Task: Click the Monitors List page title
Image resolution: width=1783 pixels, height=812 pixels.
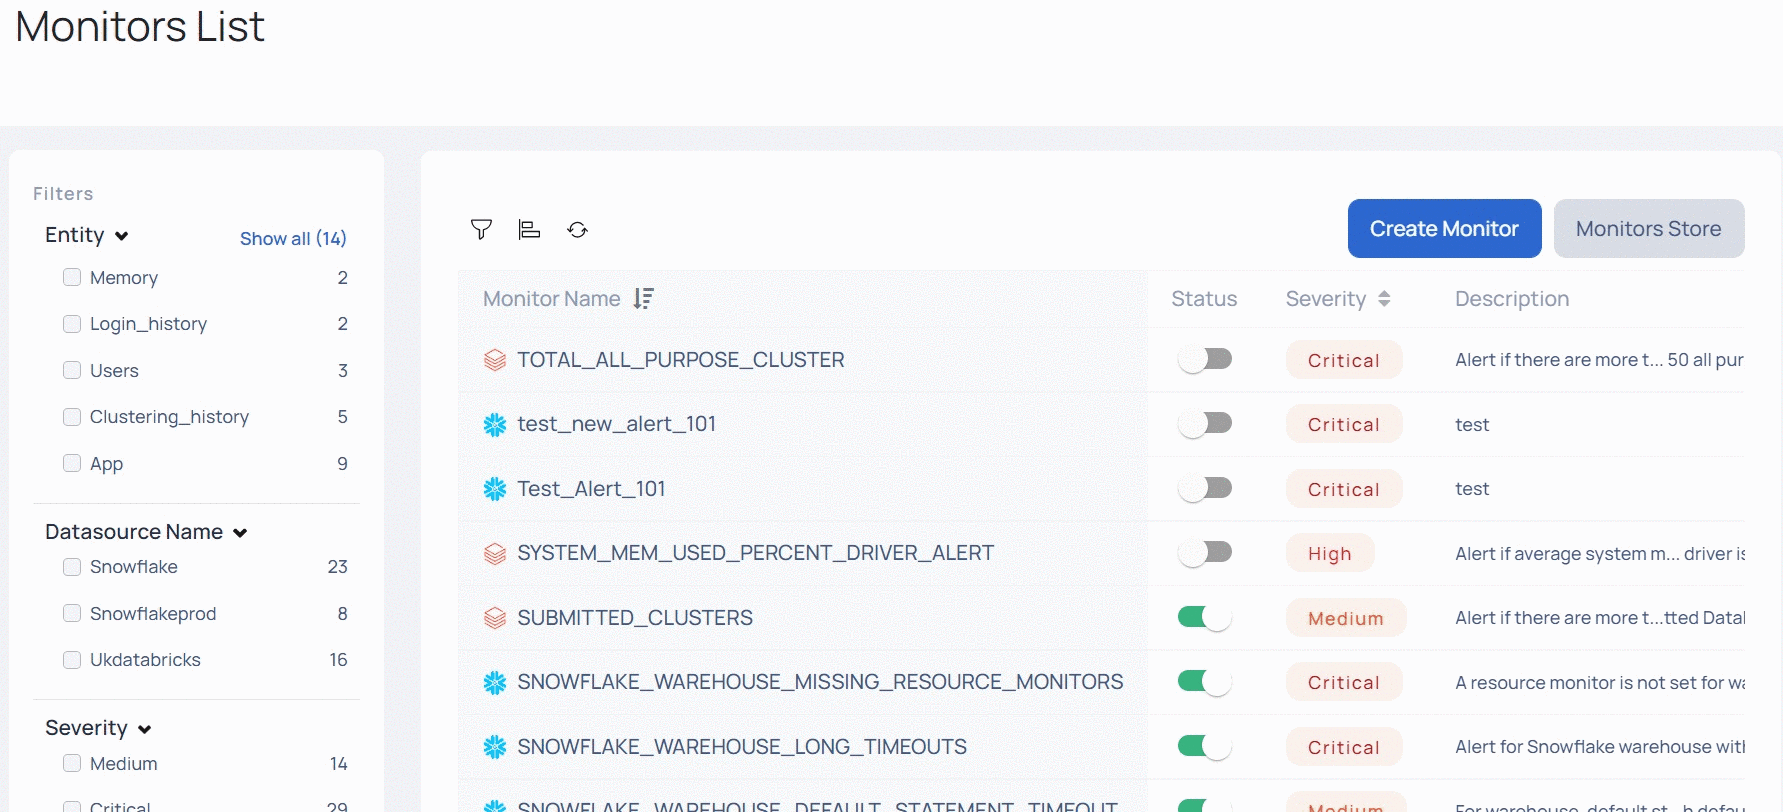Action: 140,27
